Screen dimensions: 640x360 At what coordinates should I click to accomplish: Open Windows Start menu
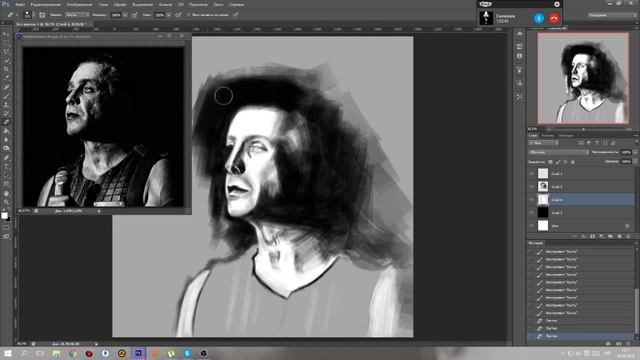click(x=7, y=353)
